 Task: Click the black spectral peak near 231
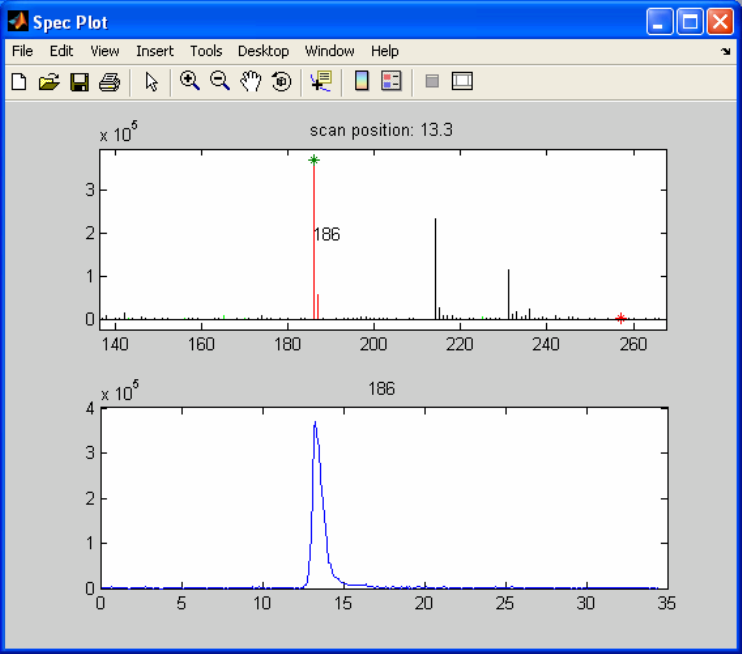click(x=509, y=294)
